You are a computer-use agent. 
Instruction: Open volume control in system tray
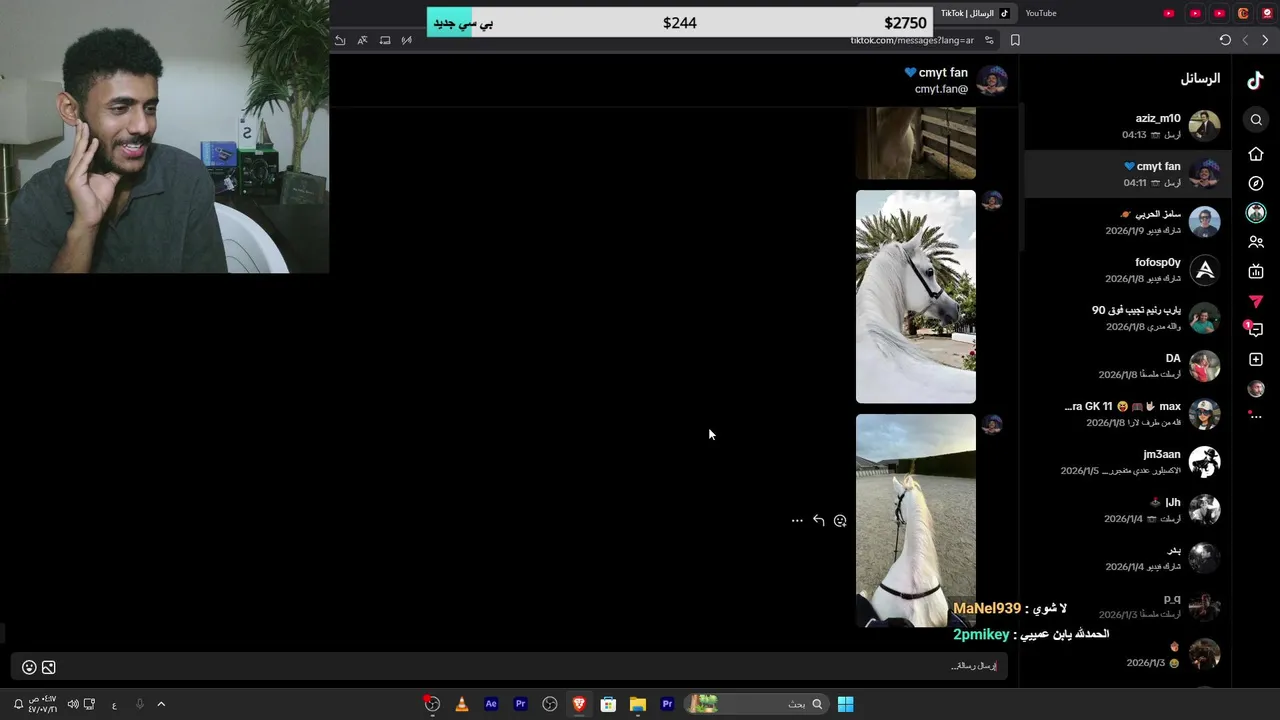(x=73, y=704)
